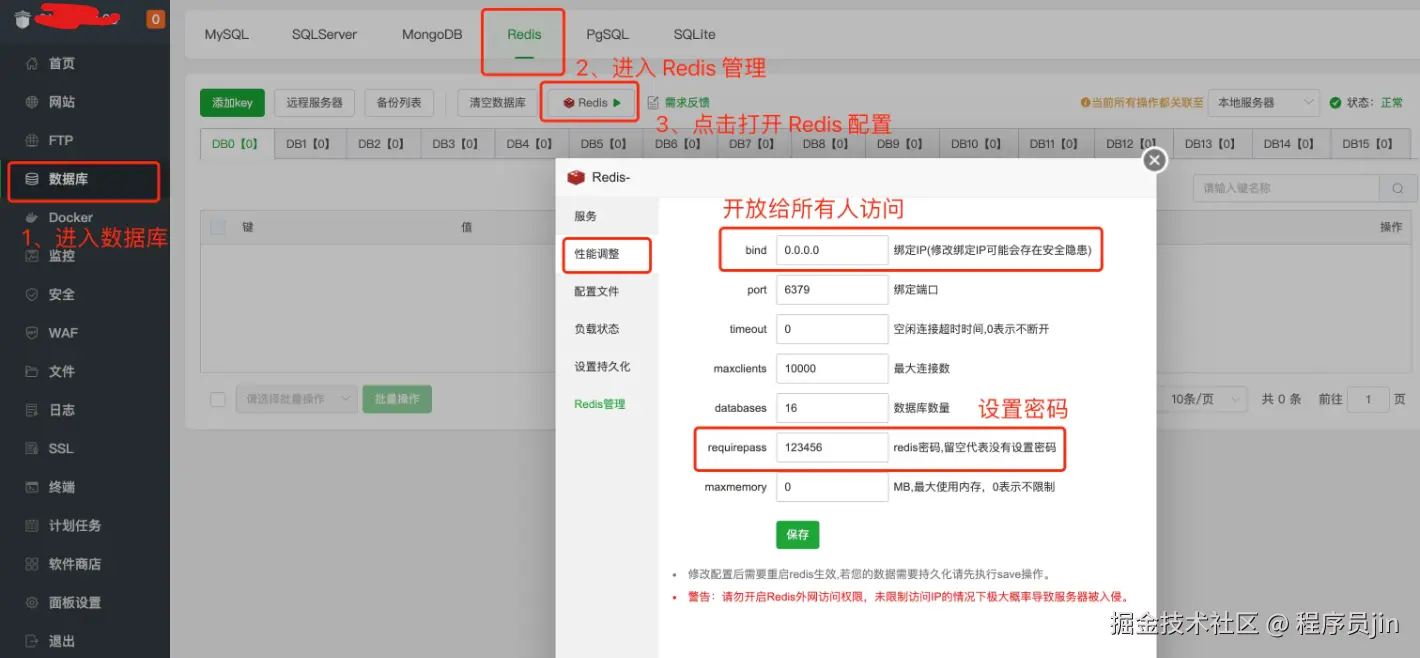Click the 软件商店 grid icon
The width and height of the screenshot is (1420, 658).
[31, 564]
